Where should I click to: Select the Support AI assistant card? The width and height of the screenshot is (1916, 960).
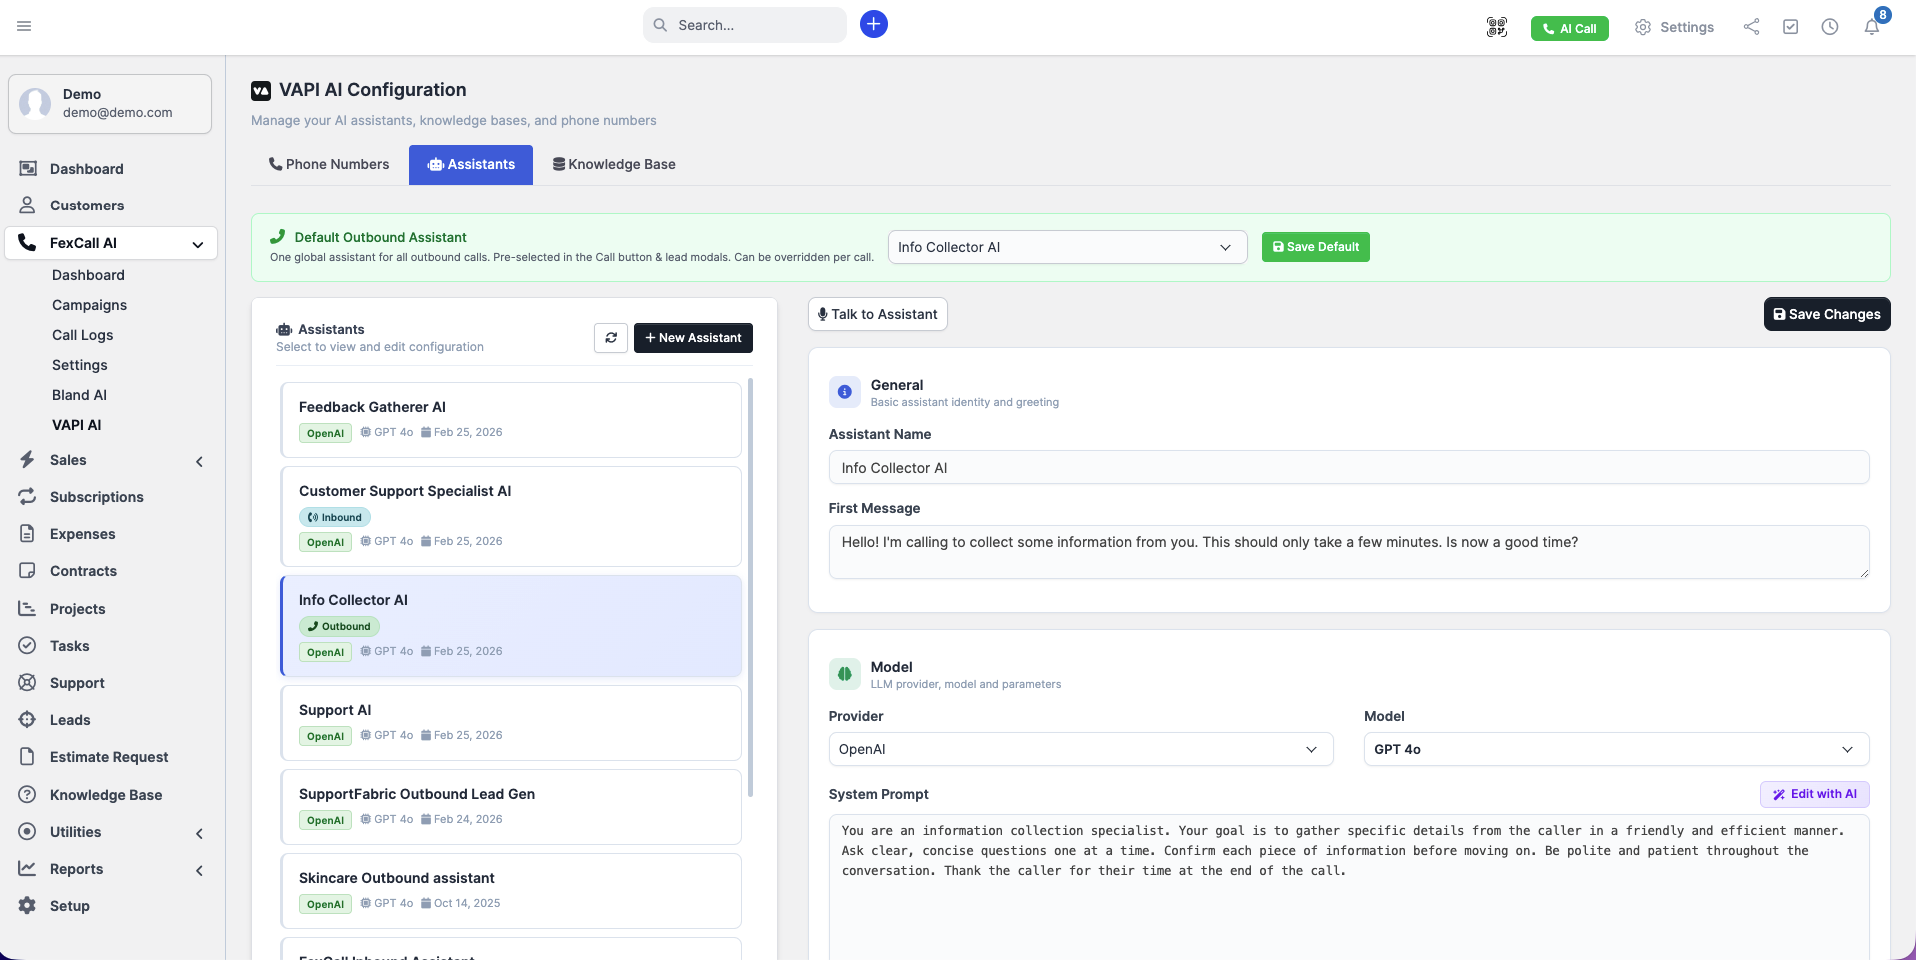click(511, 723)
